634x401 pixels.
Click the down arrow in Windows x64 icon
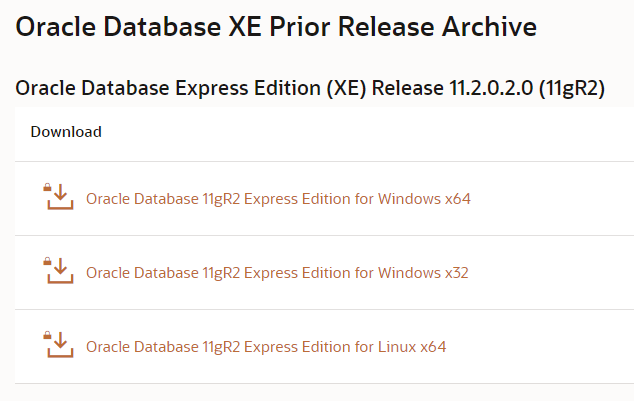pos(61,192)
